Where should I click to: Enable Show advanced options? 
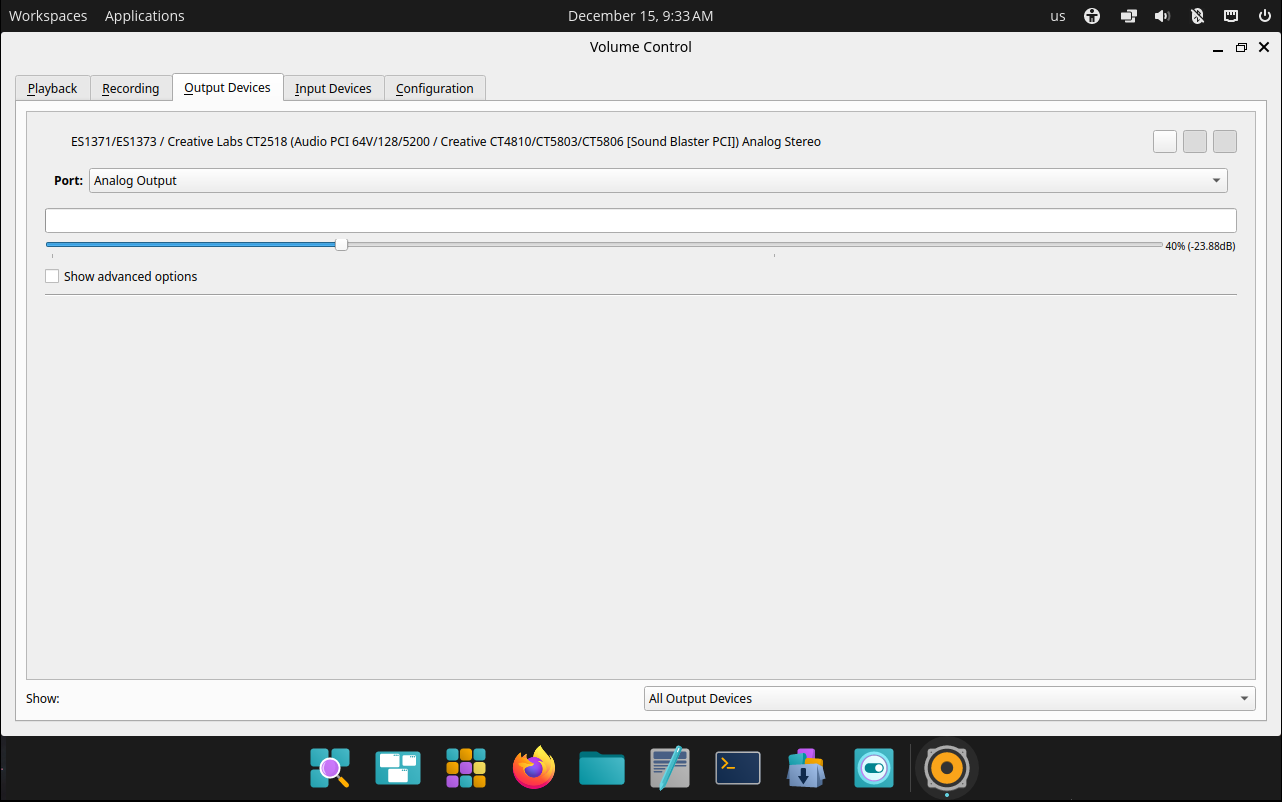click(x=52, y=275)
